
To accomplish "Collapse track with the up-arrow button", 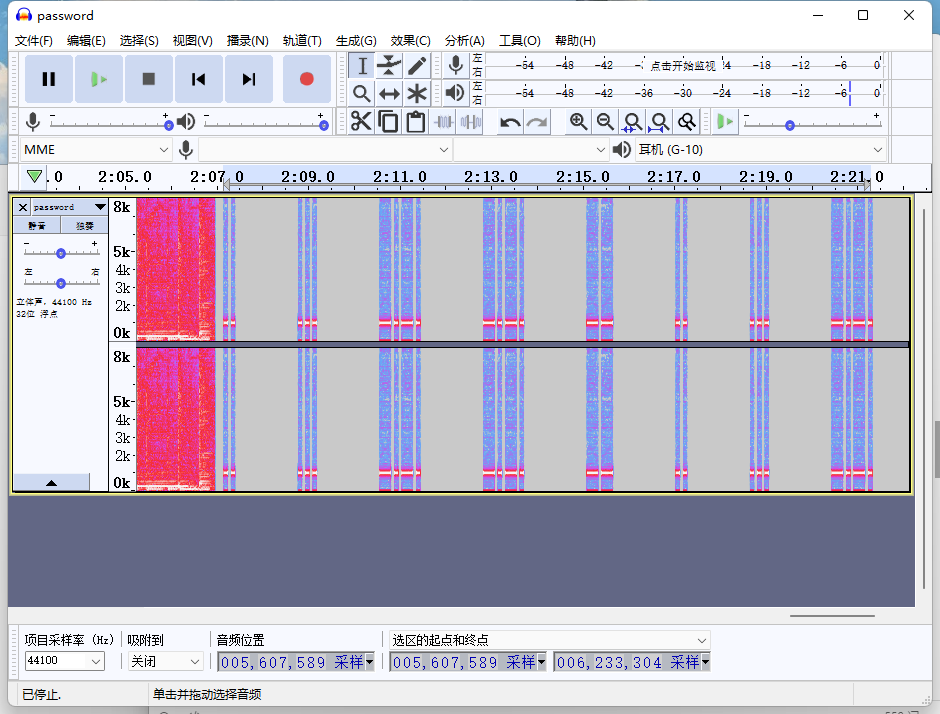I will (52, 482).
